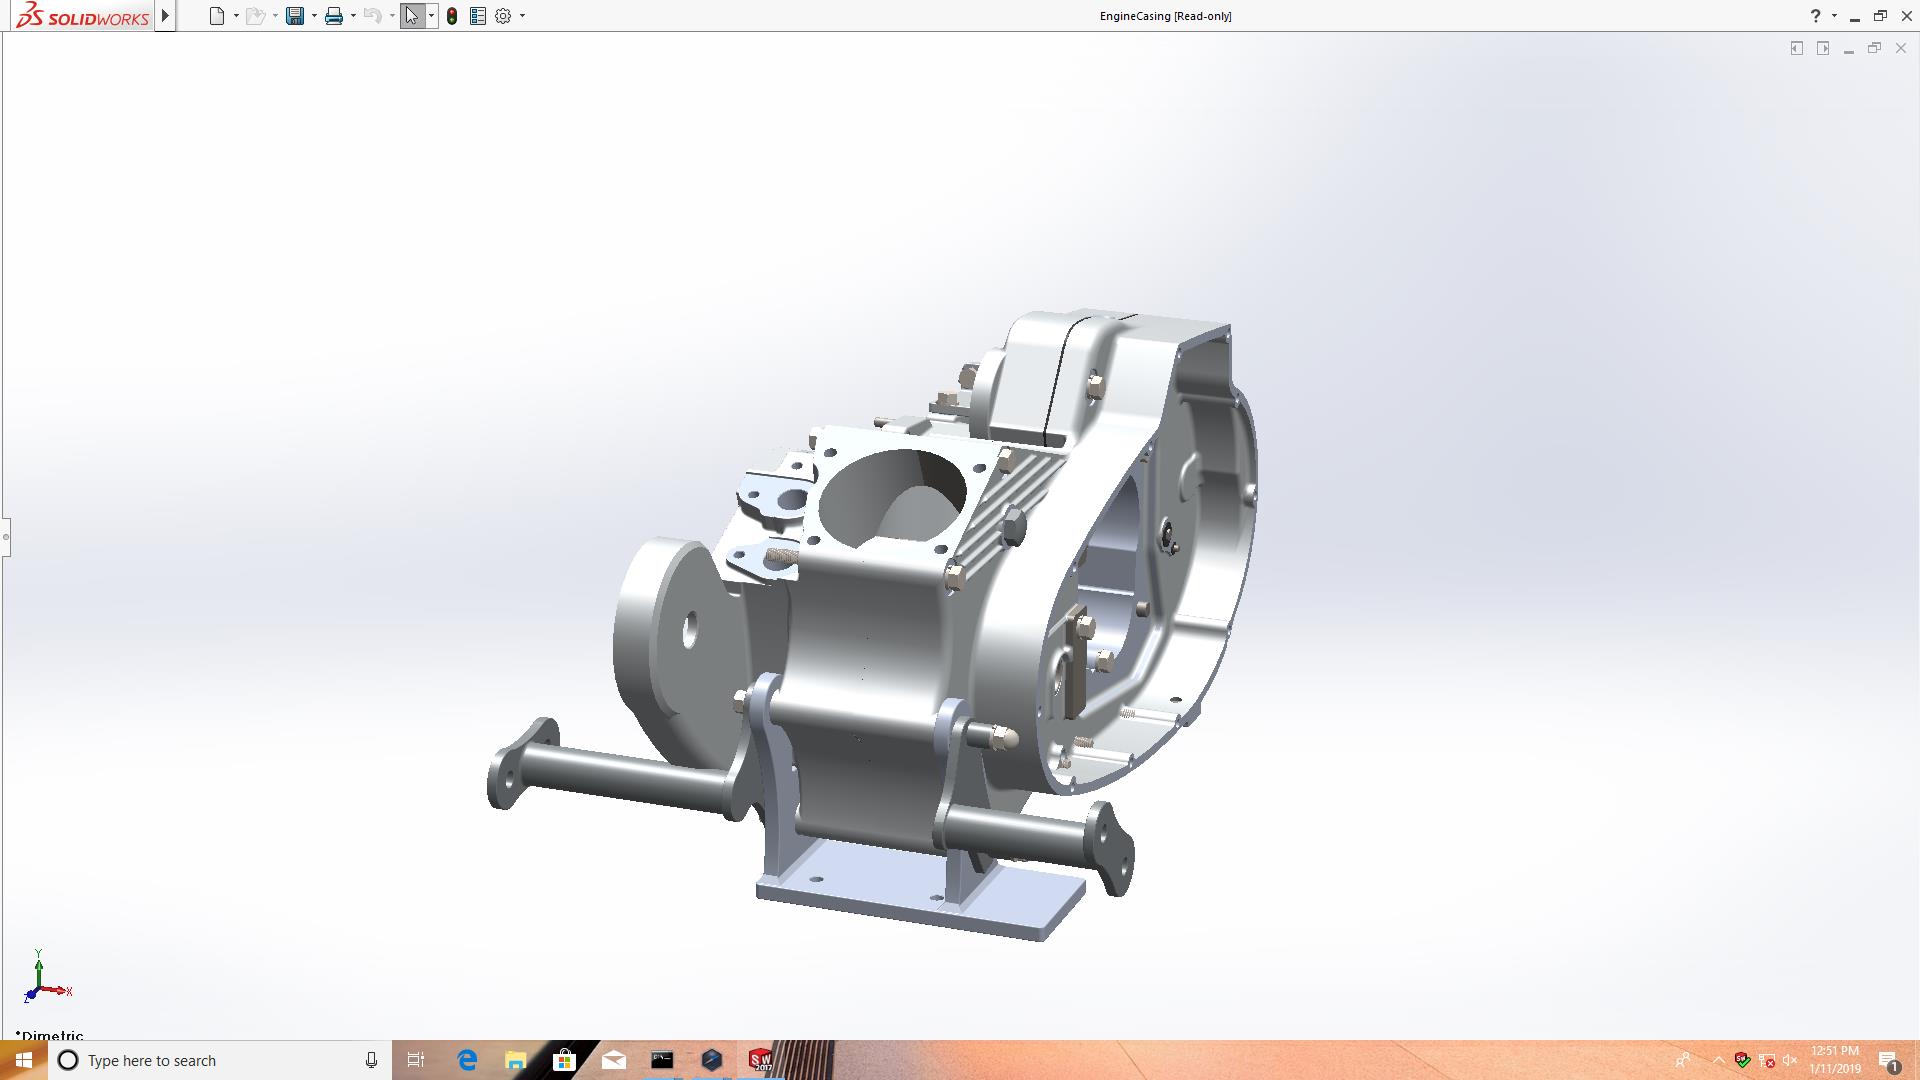Open the Print dropdown arrow
1920x1080 pixels.
353,16
